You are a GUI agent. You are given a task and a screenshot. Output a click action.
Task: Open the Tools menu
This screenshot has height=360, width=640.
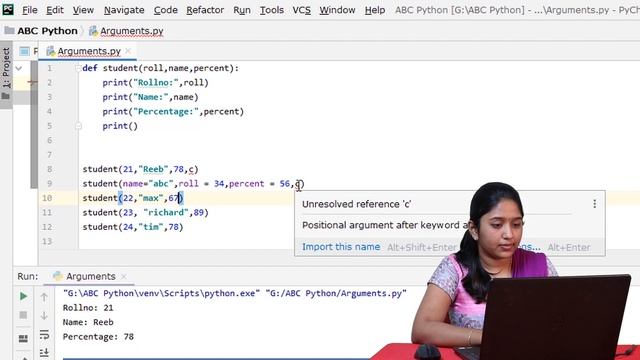(272, 10)
